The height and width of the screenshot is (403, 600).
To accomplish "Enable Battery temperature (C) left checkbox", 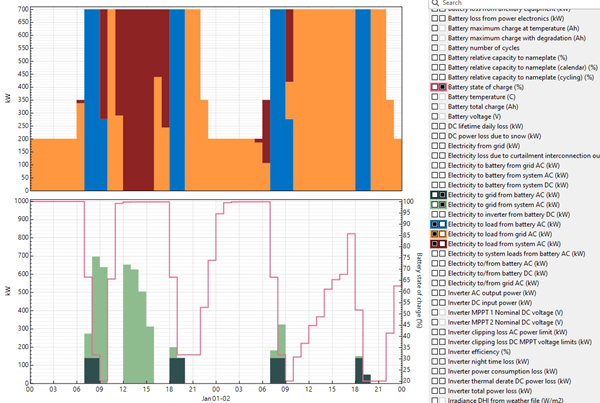I will (x=434, y=96).
